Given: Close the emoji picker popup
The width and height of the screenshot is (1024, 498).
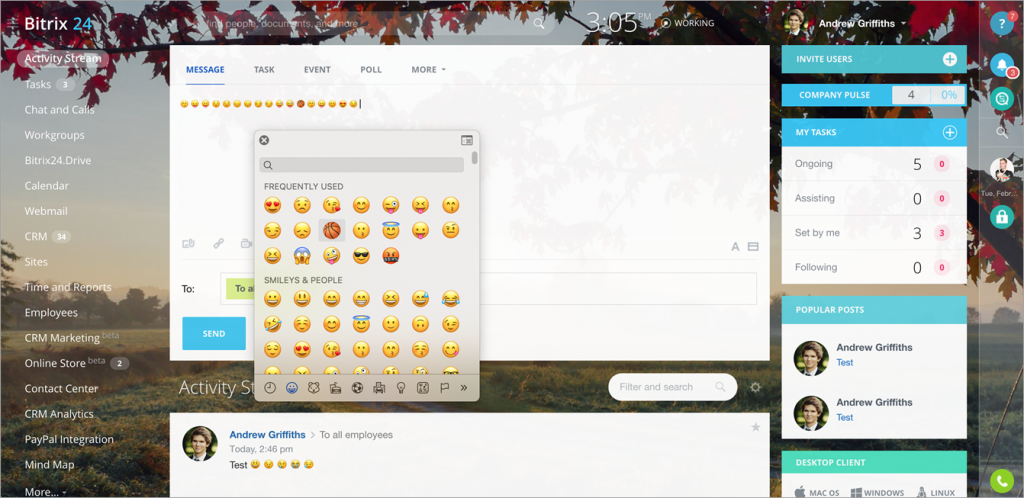Looking at the screenshot, I should (264, 140).
